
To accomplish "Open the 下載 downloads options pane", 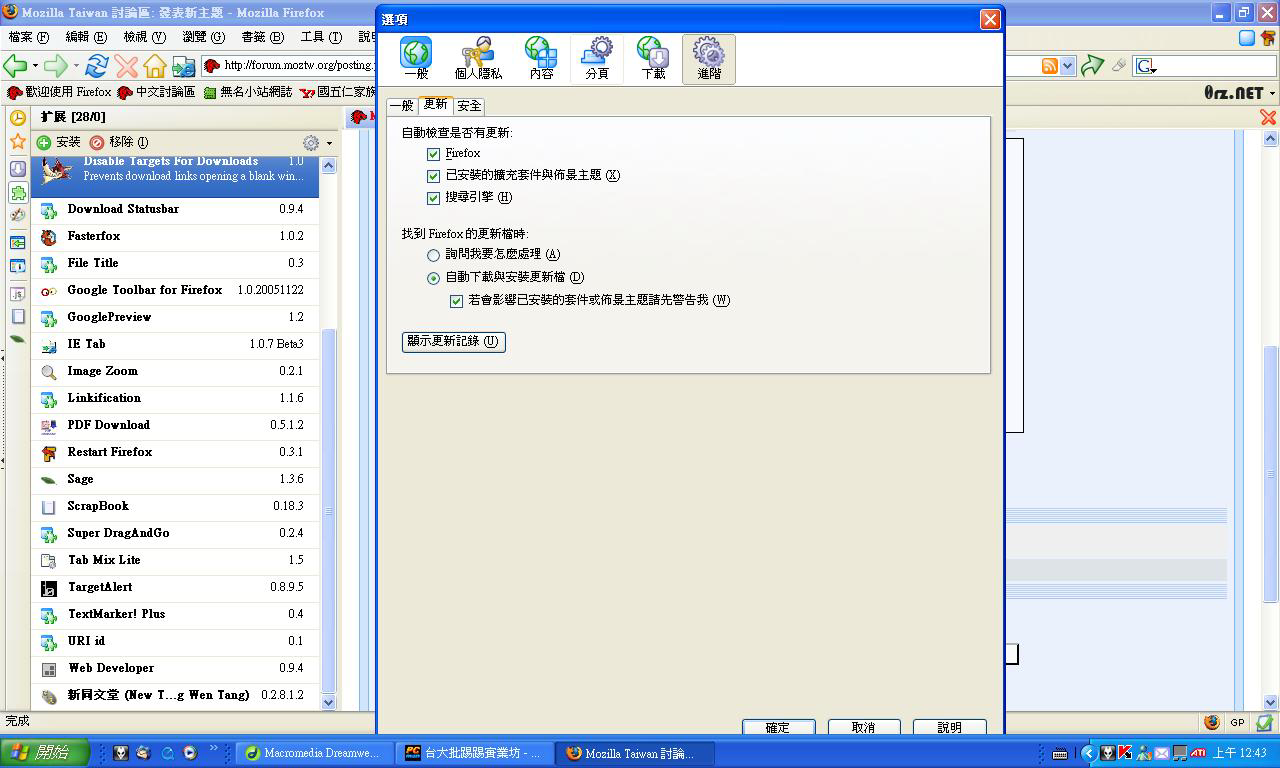I will pyautogui.click(x=653, y=58).
